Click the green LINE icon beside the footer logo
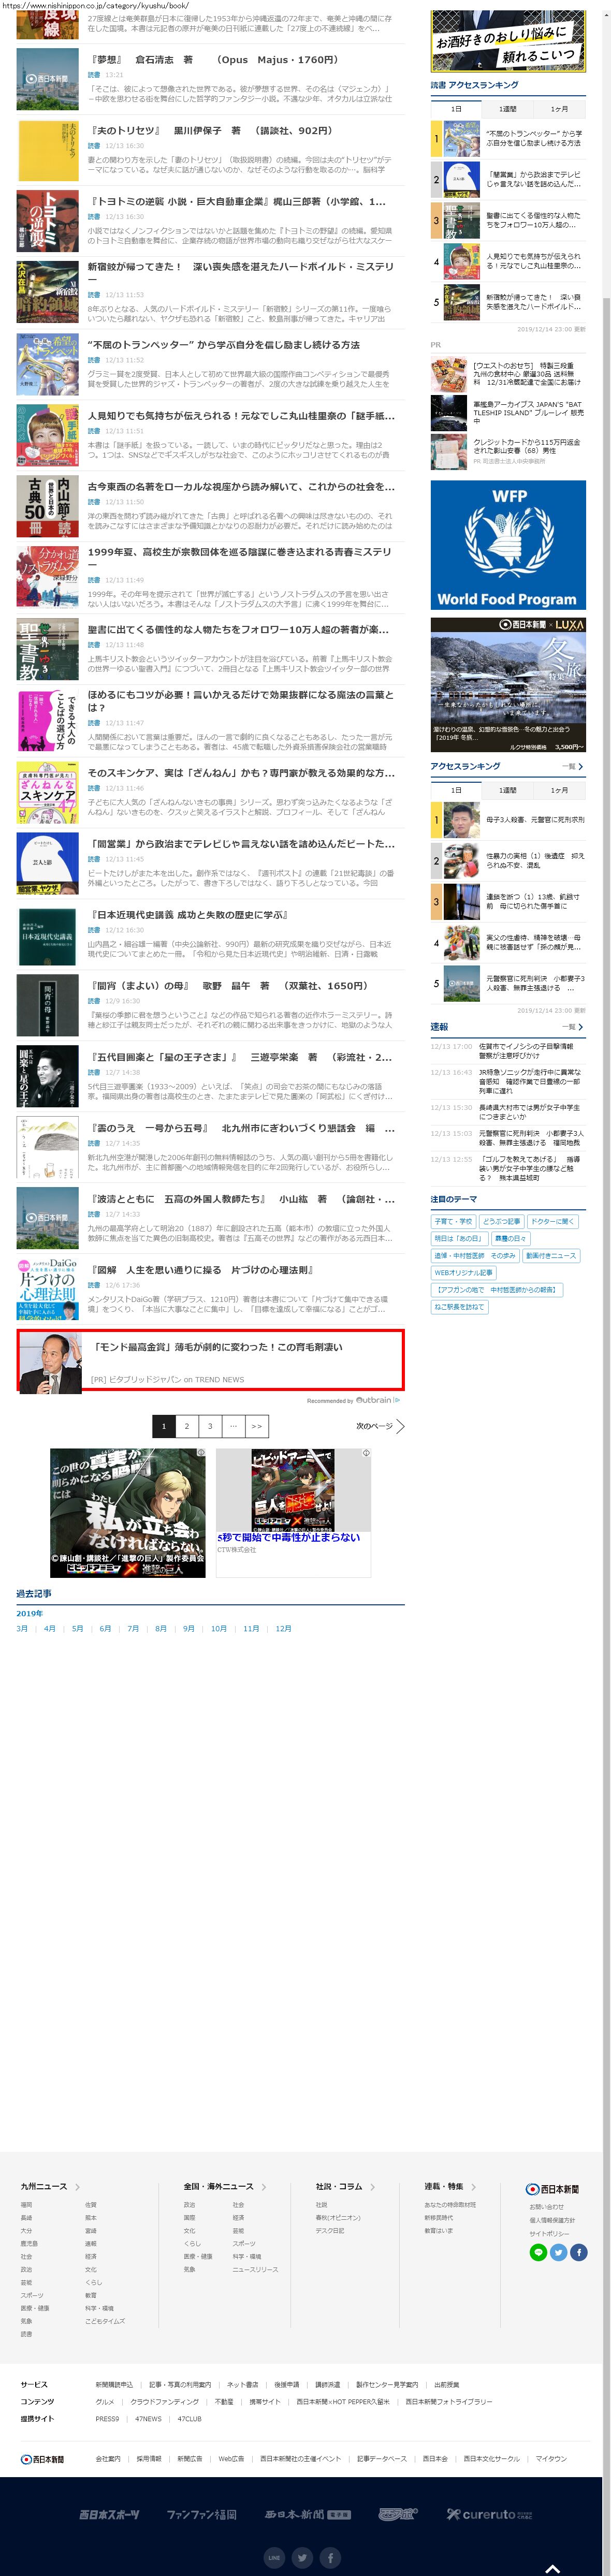This screenshot has width=611, height=2576. point(538,2253)
